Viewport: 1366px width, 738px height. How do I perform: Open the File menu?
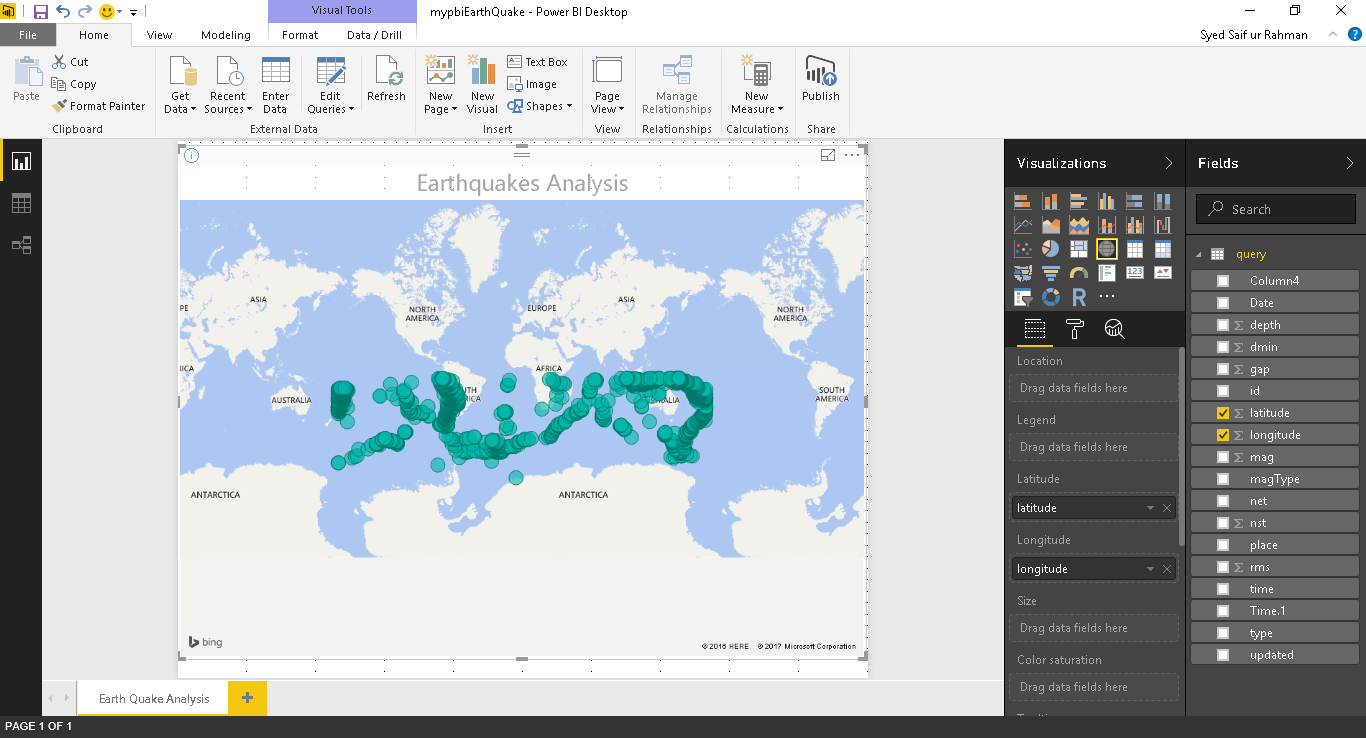tap(28, 34)
